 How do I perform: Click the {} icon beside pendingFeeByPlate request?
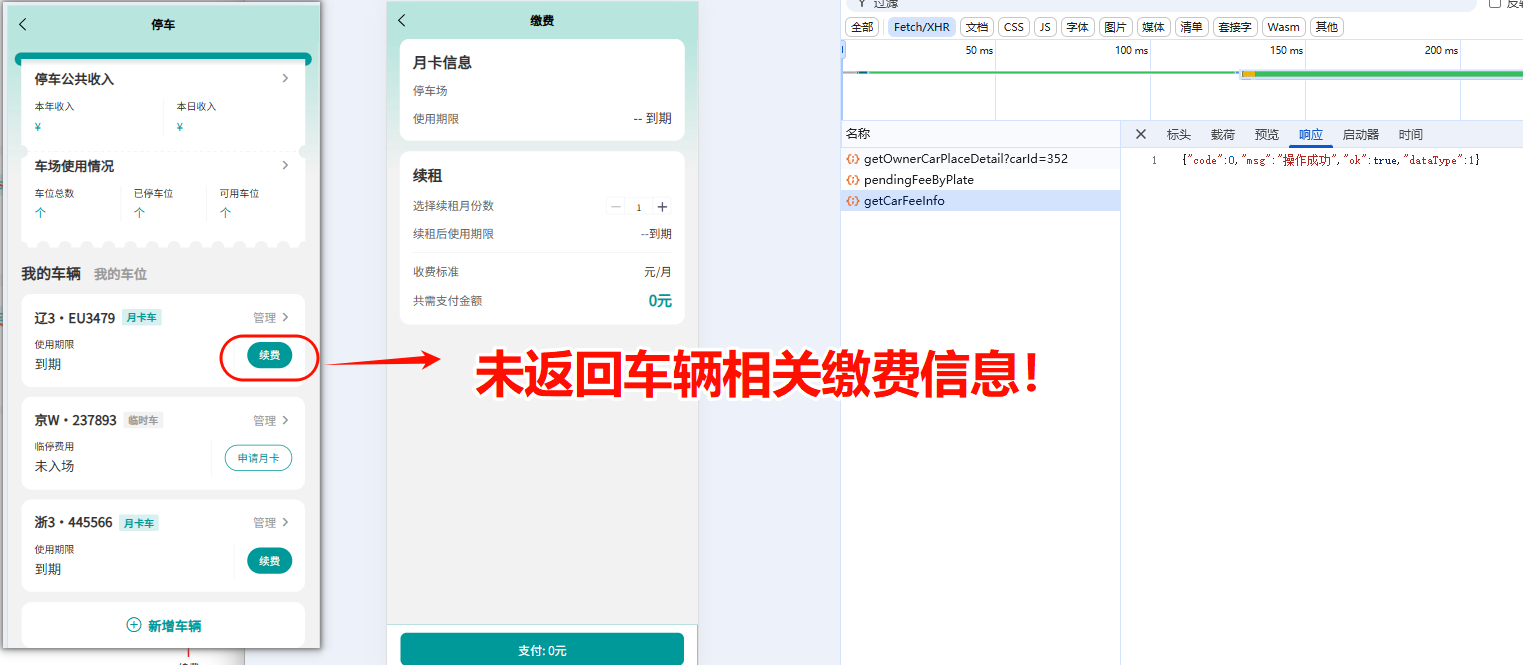[x=852, y=179]
